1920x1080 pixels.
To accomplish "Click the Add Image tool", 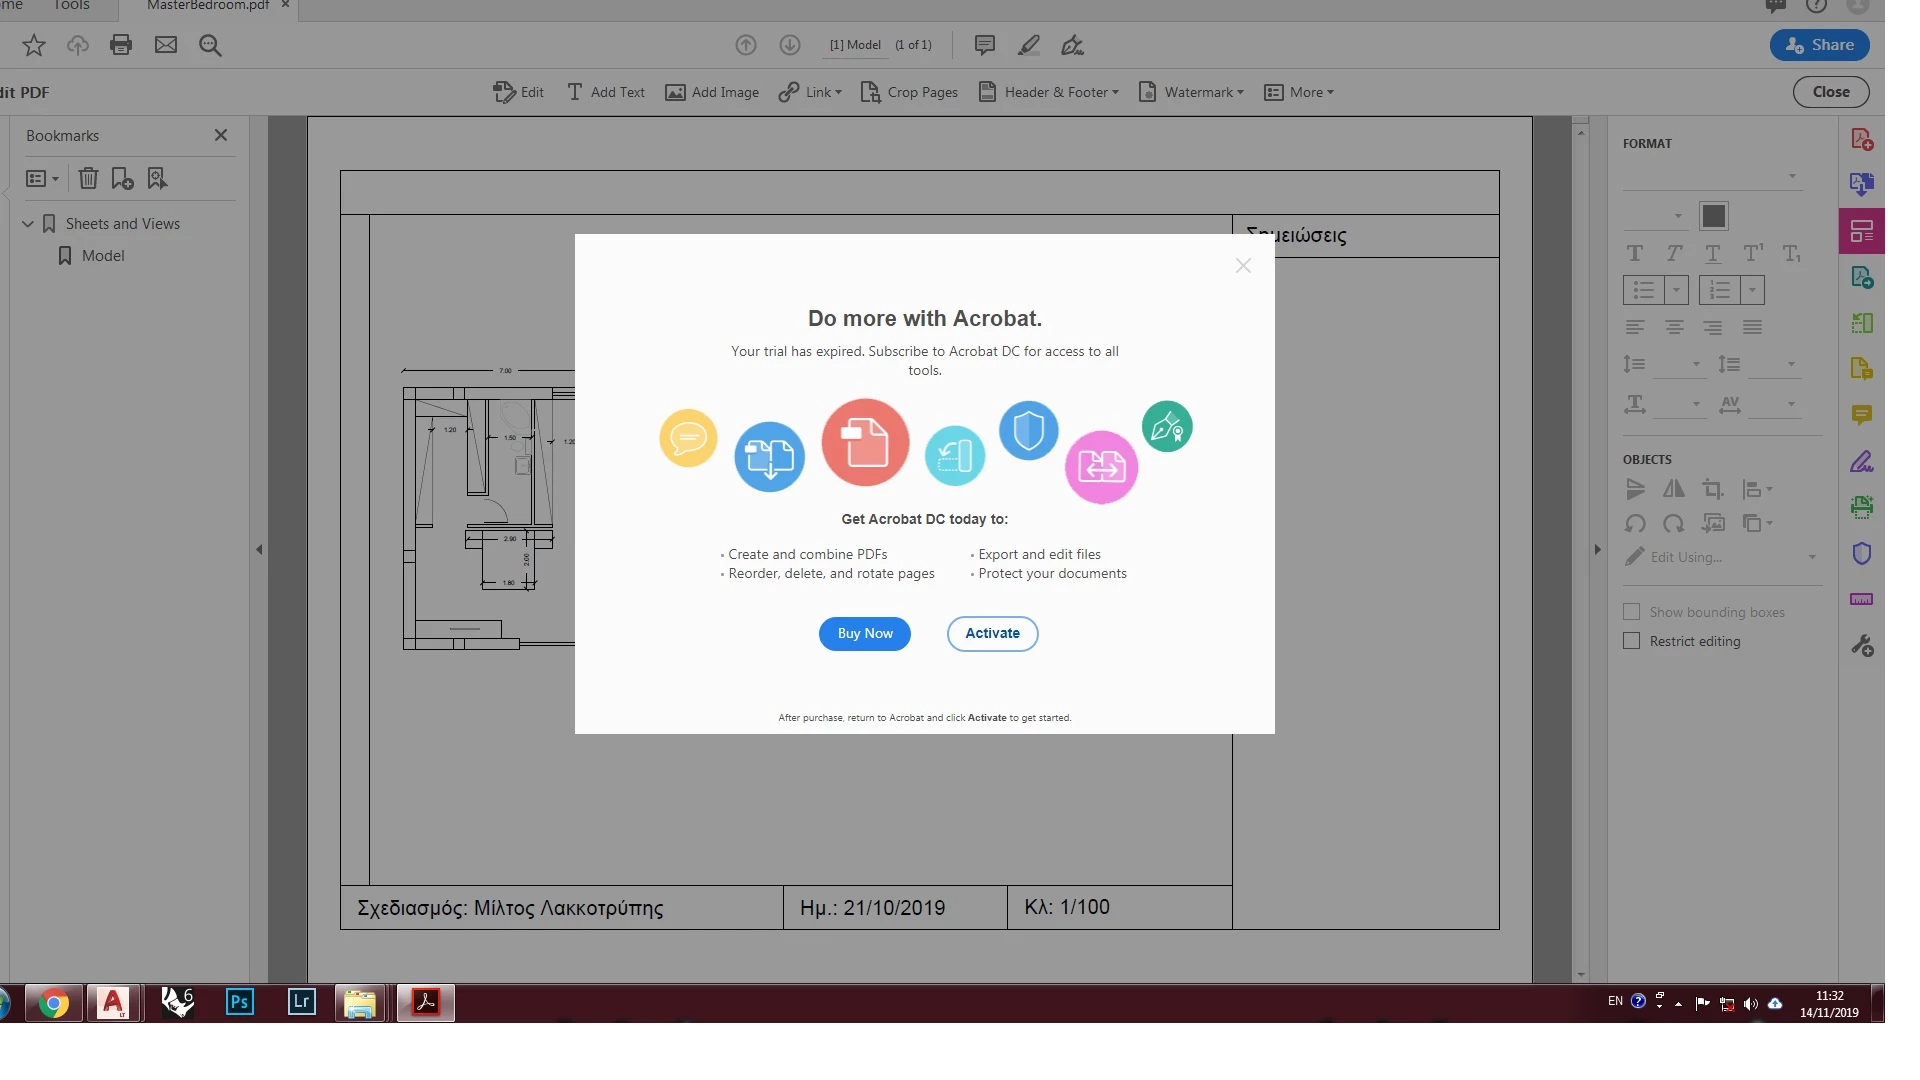I will [x=712, y=92].
